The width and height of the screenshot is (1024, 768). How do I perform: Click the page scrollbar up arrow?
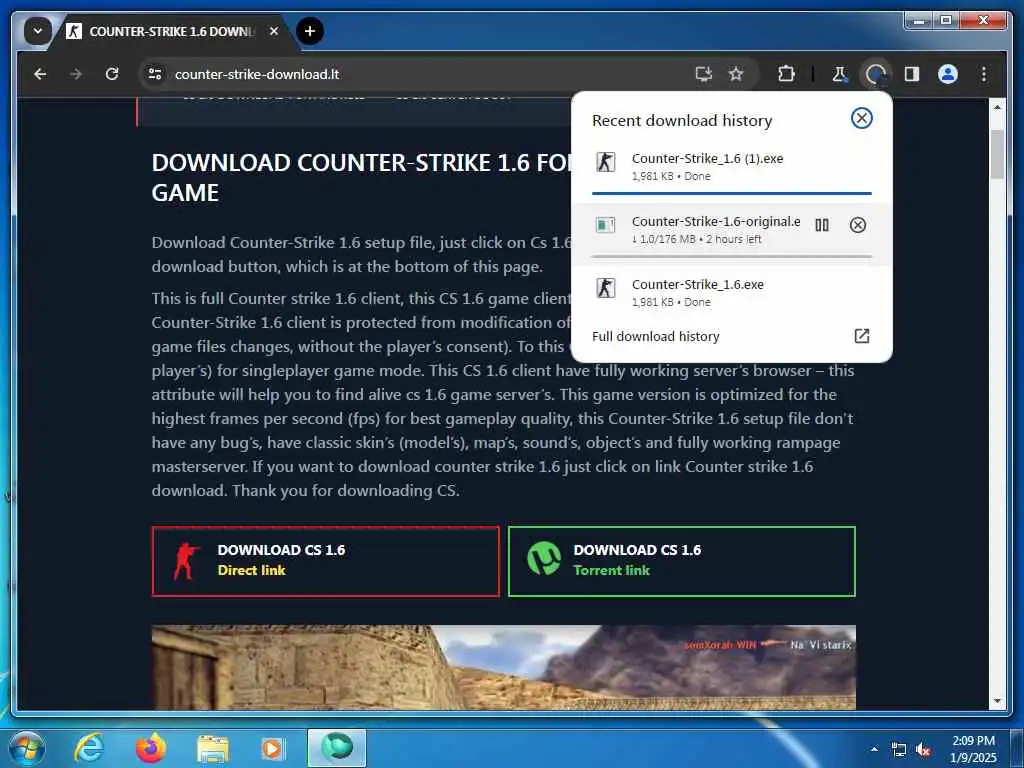(997, 107)
